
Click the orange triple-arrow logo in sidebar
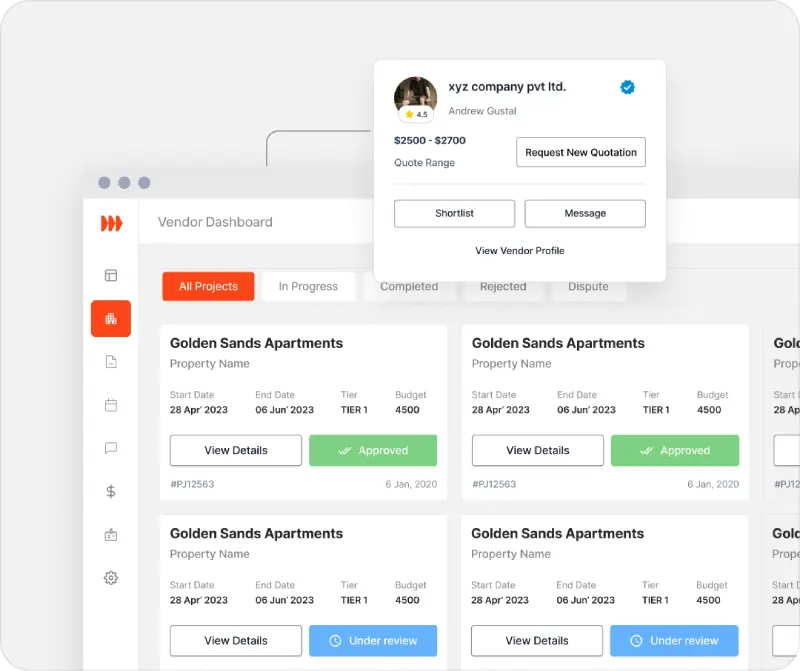click(111, 223)
